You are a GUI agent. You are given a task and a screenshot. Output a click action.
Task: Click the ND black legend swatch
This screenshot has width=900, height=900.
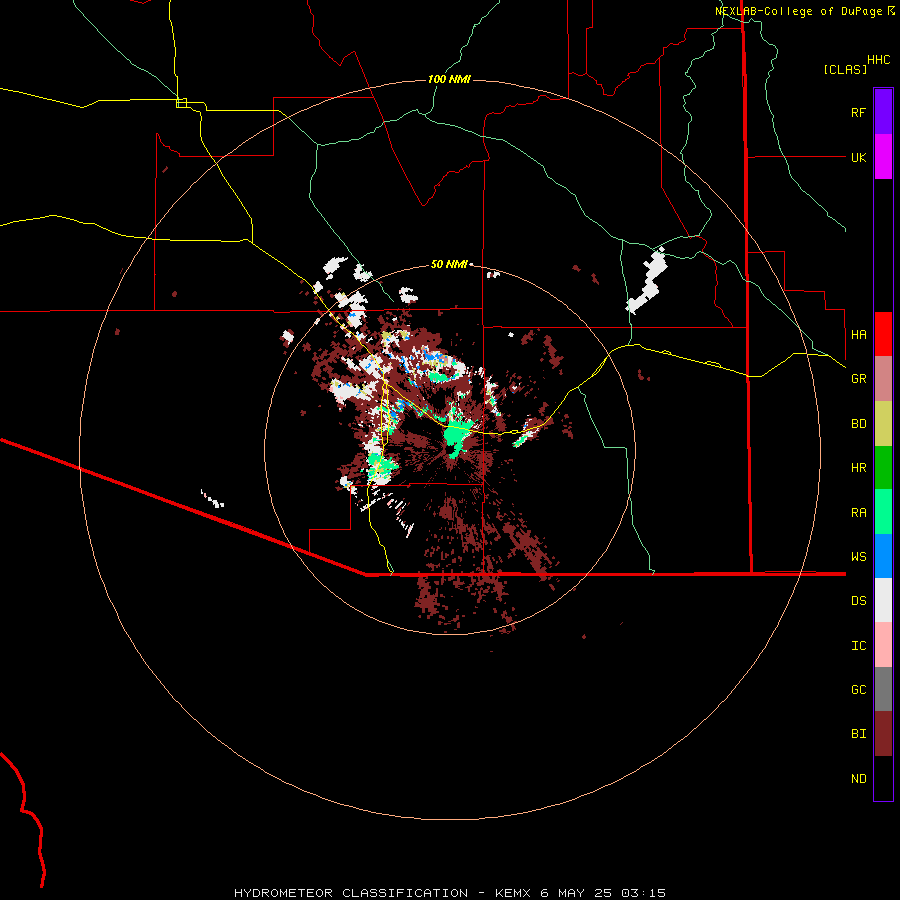pyautogui.click(x=883, y=778)
